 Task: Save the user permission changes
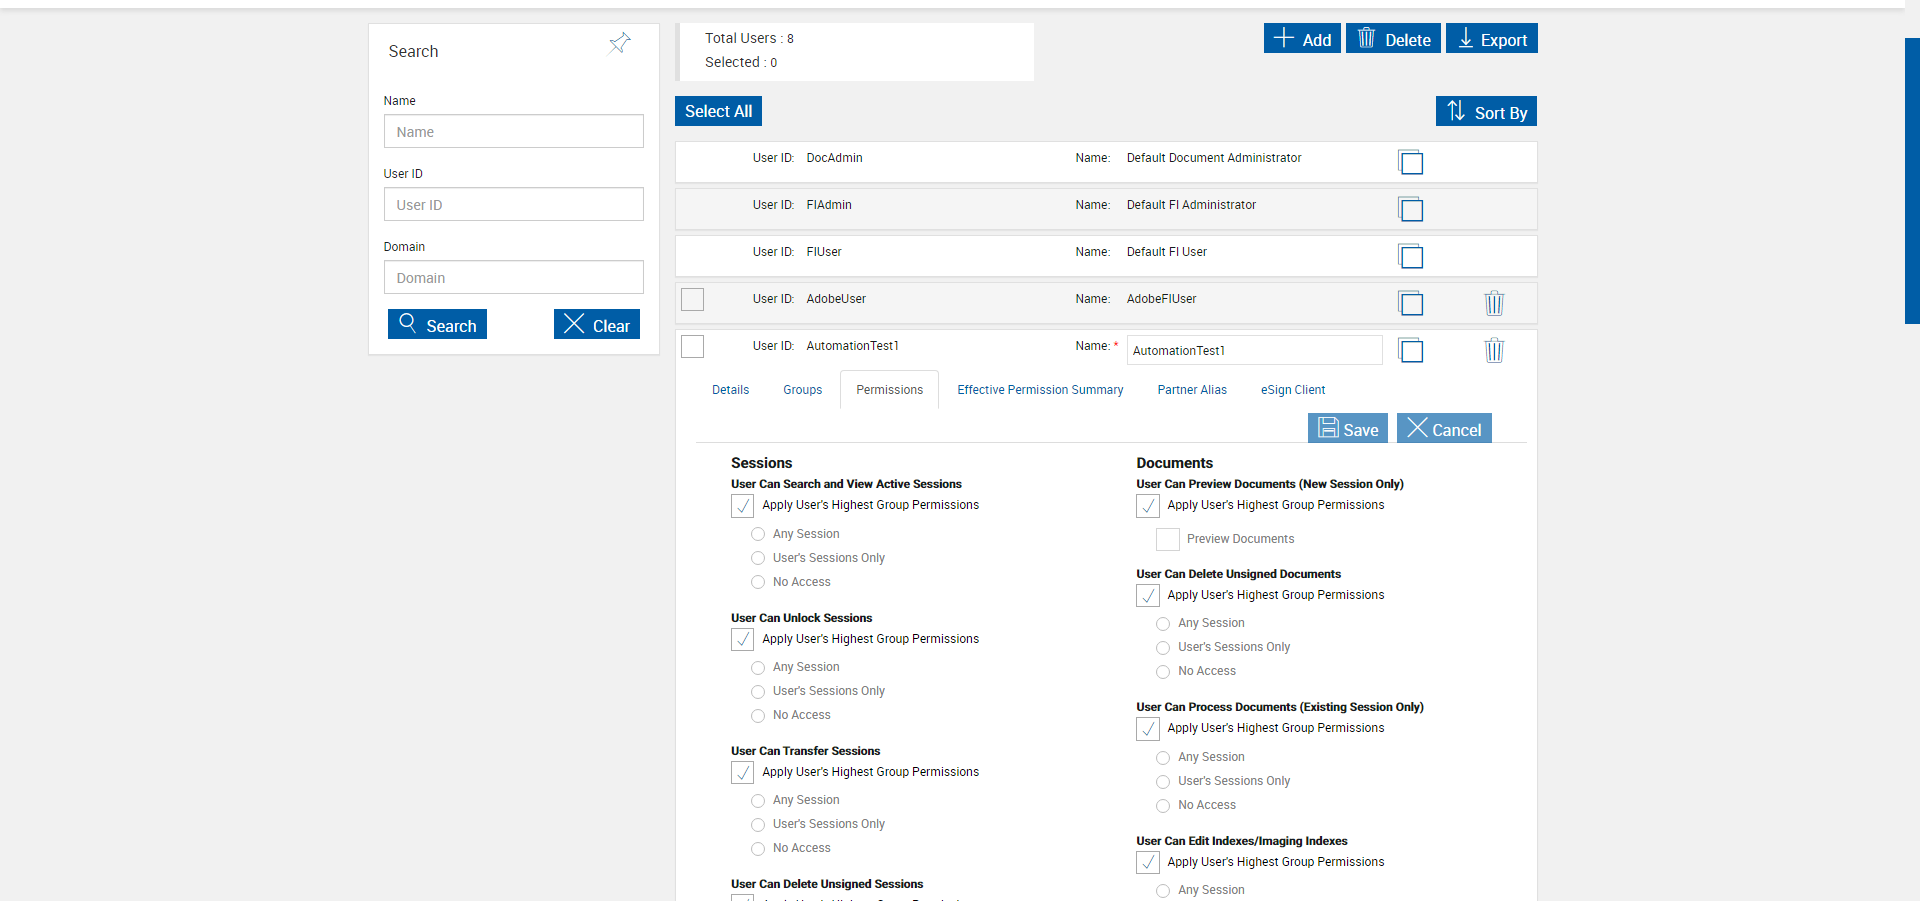1347,429
